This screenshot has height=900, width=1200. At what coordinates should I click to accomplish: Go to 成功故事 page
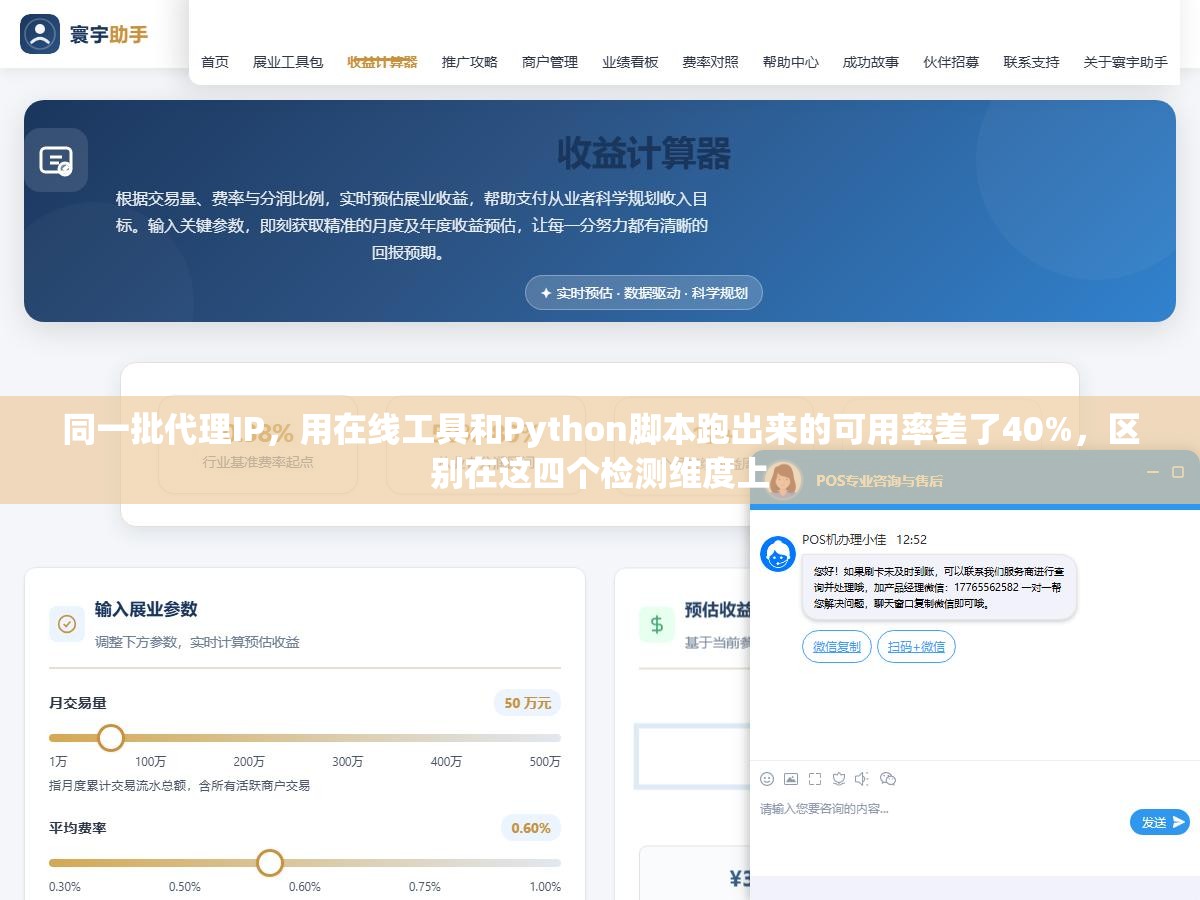pos(871,62)
